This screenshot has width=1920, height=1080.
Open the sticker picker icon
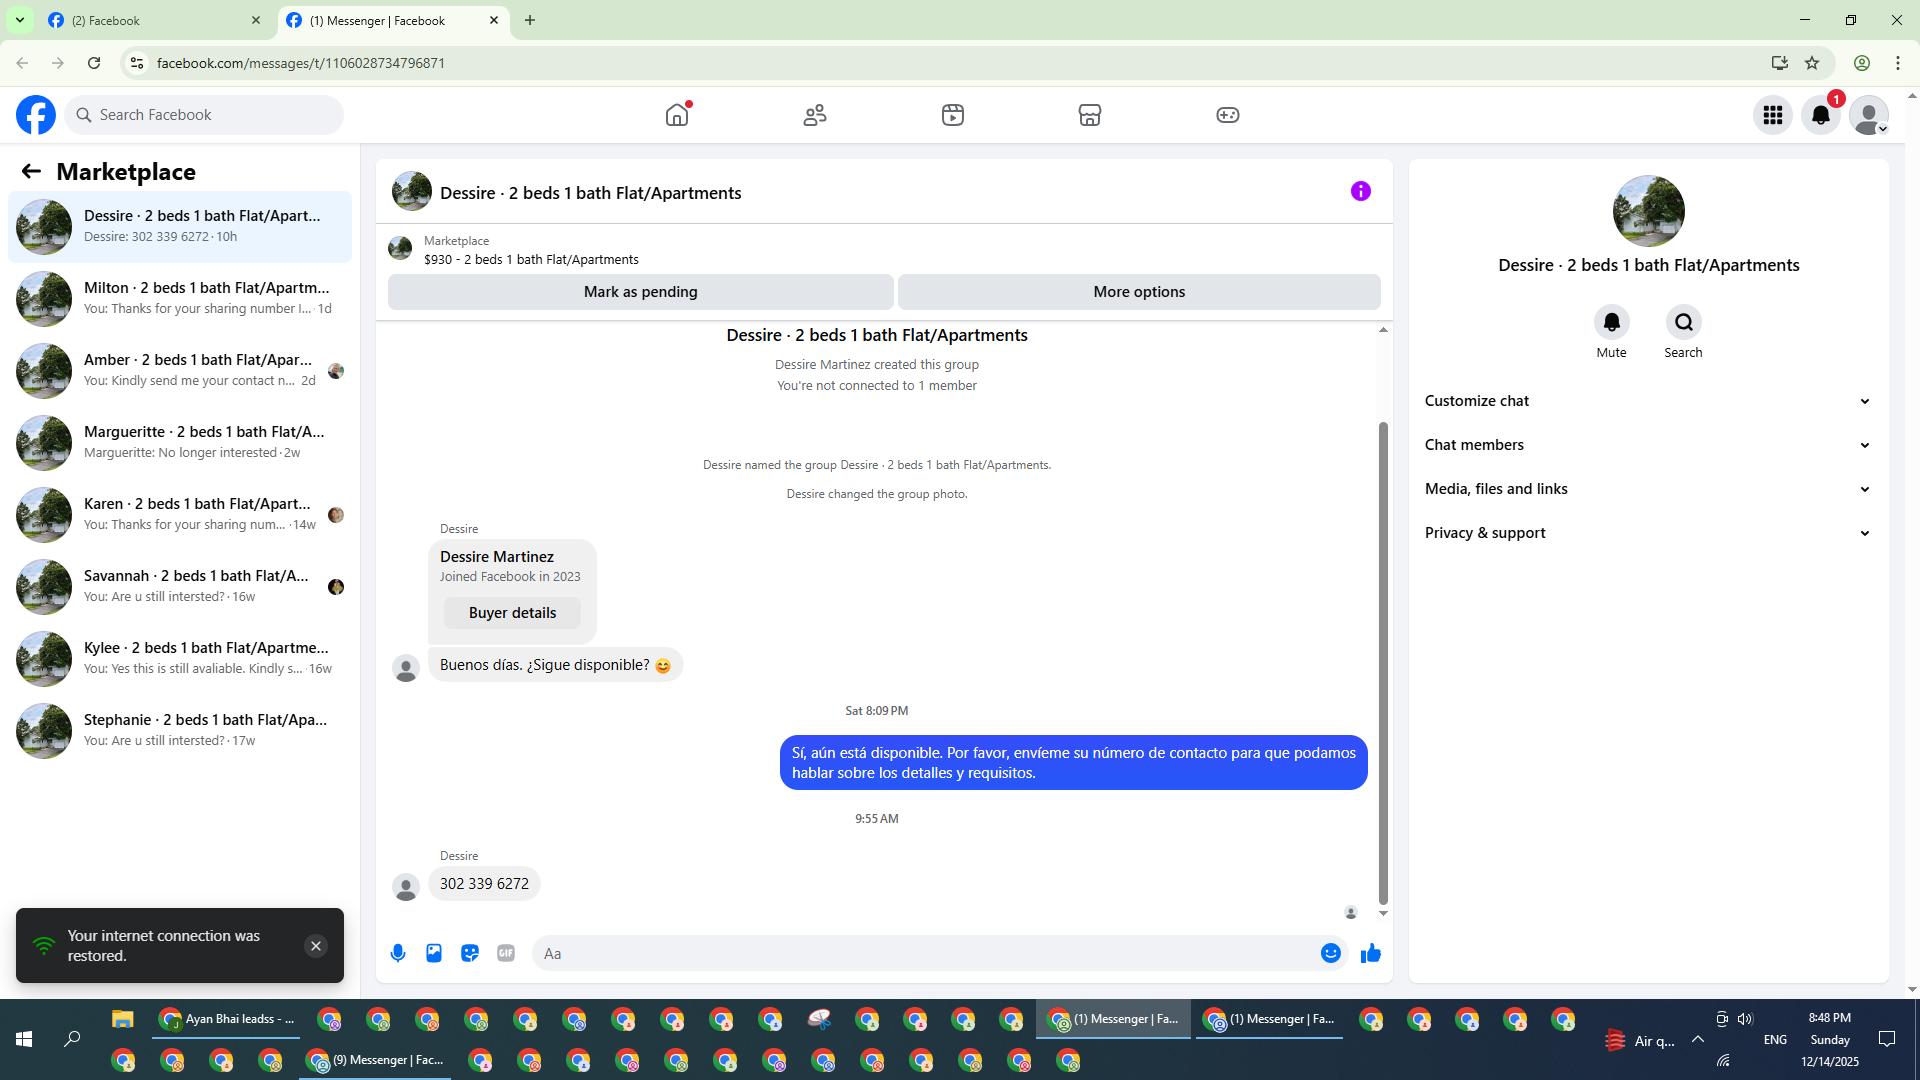(470, 953)
